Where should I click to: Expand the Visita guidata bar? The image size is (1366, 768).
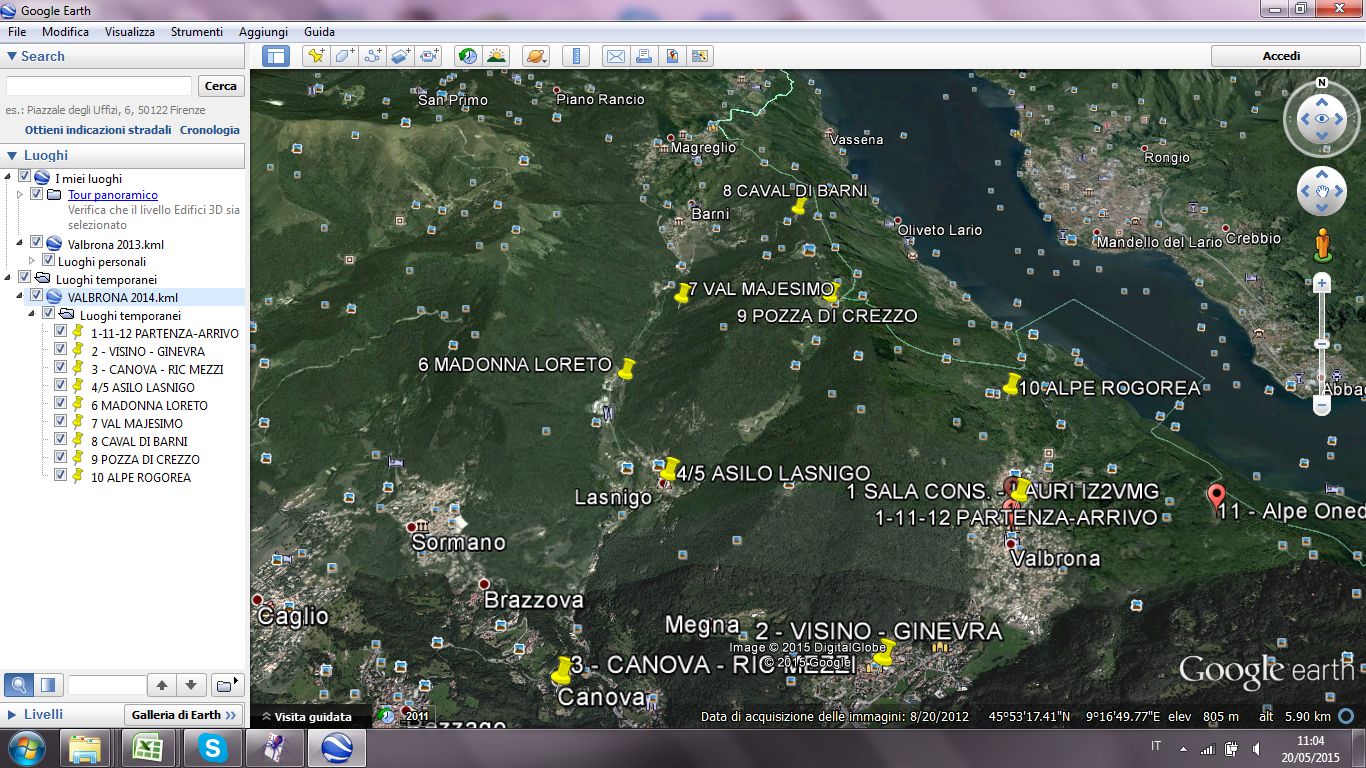[x=306, y=716]
